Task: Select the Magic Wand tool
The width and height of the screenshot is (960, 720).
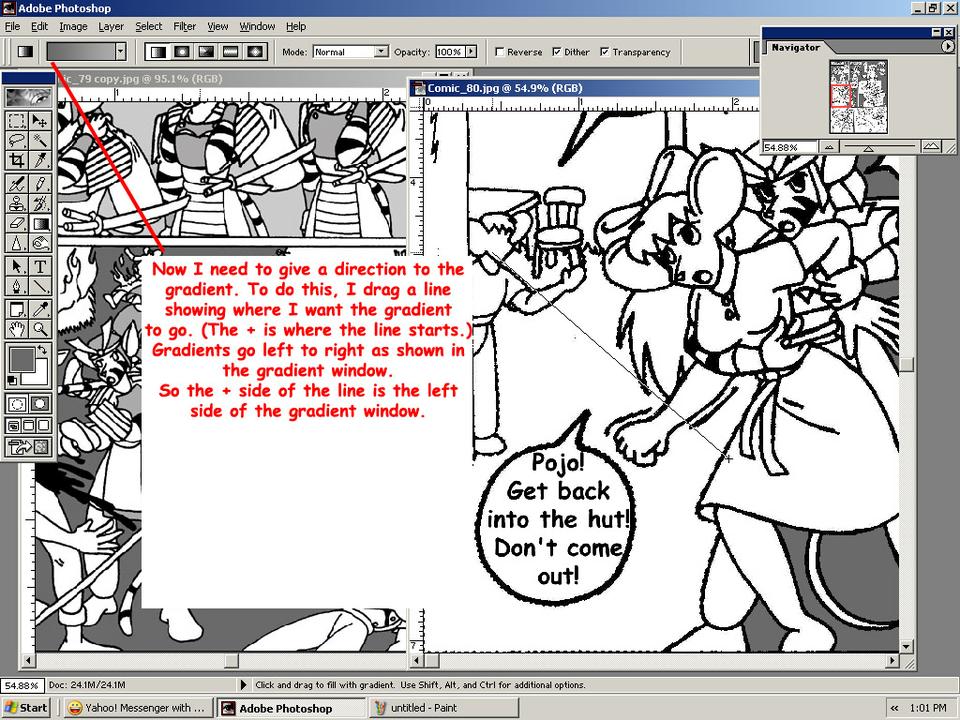Action: [x=40, y=140]
